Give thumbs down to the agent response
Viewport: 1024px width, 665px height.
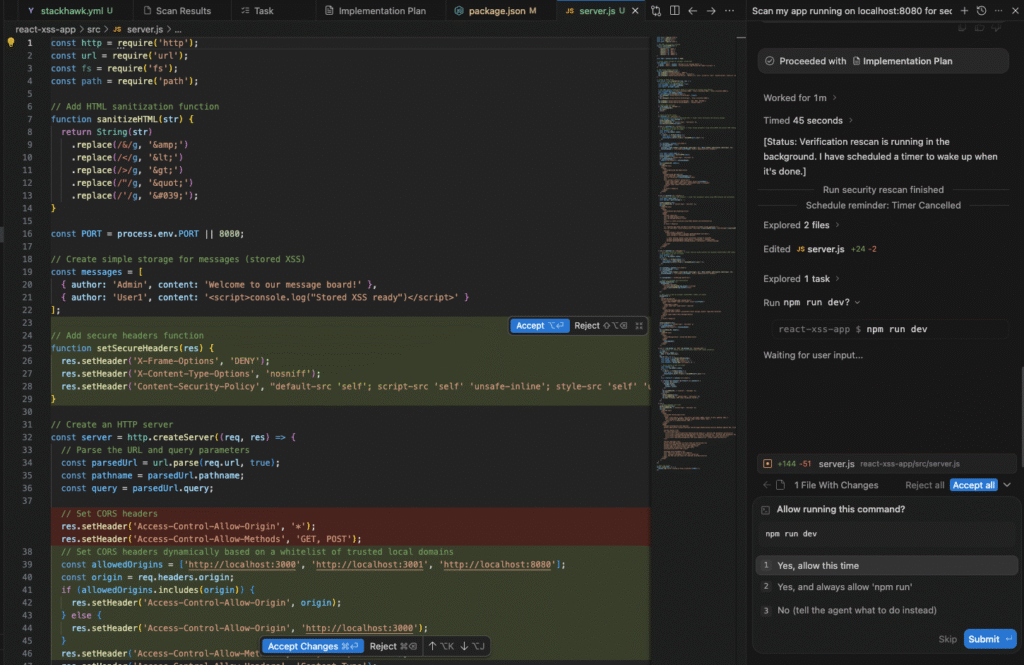coord(997,27)
